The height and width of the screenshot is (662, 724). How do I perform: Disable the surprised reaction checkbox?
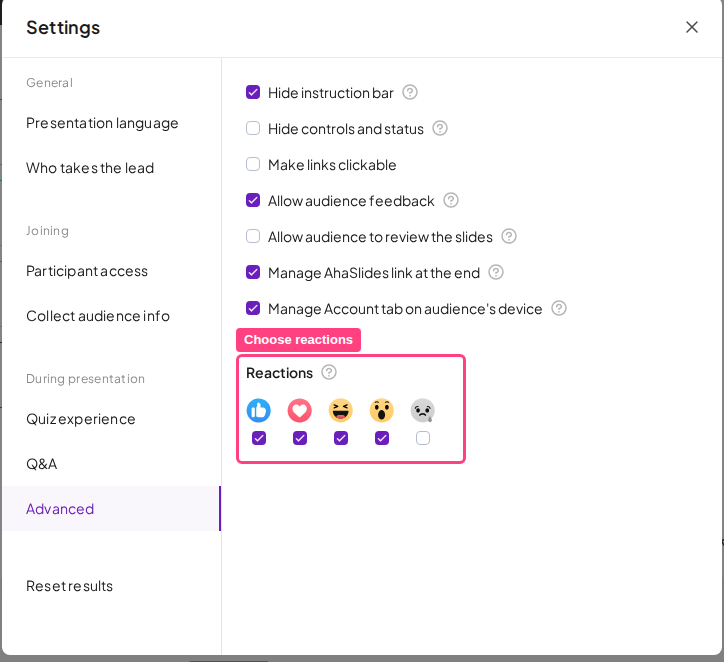point(382,438)
